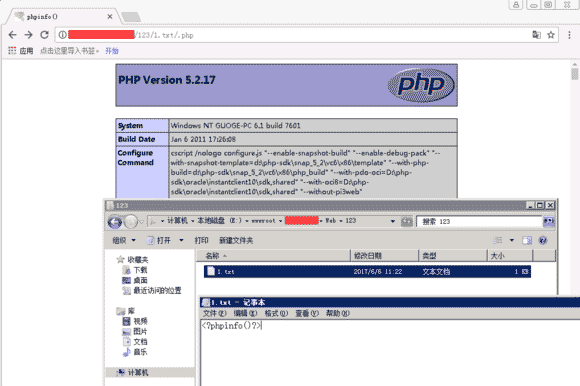Select 库 in the navigation pane
The width and height of the screenshot is (580, 386).
(x=126, y=311)
